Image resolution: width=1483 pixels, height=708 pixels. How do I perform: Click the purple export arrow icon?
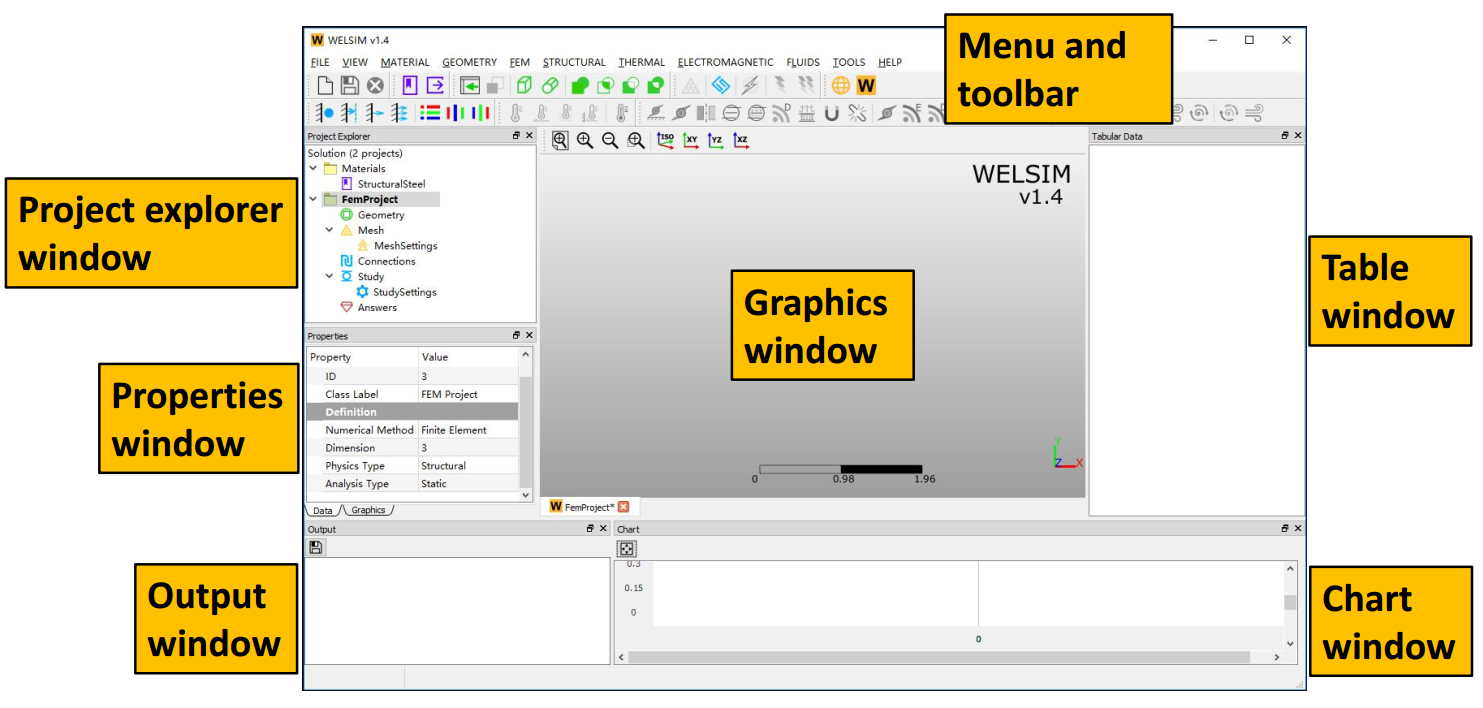pos(435,86)
